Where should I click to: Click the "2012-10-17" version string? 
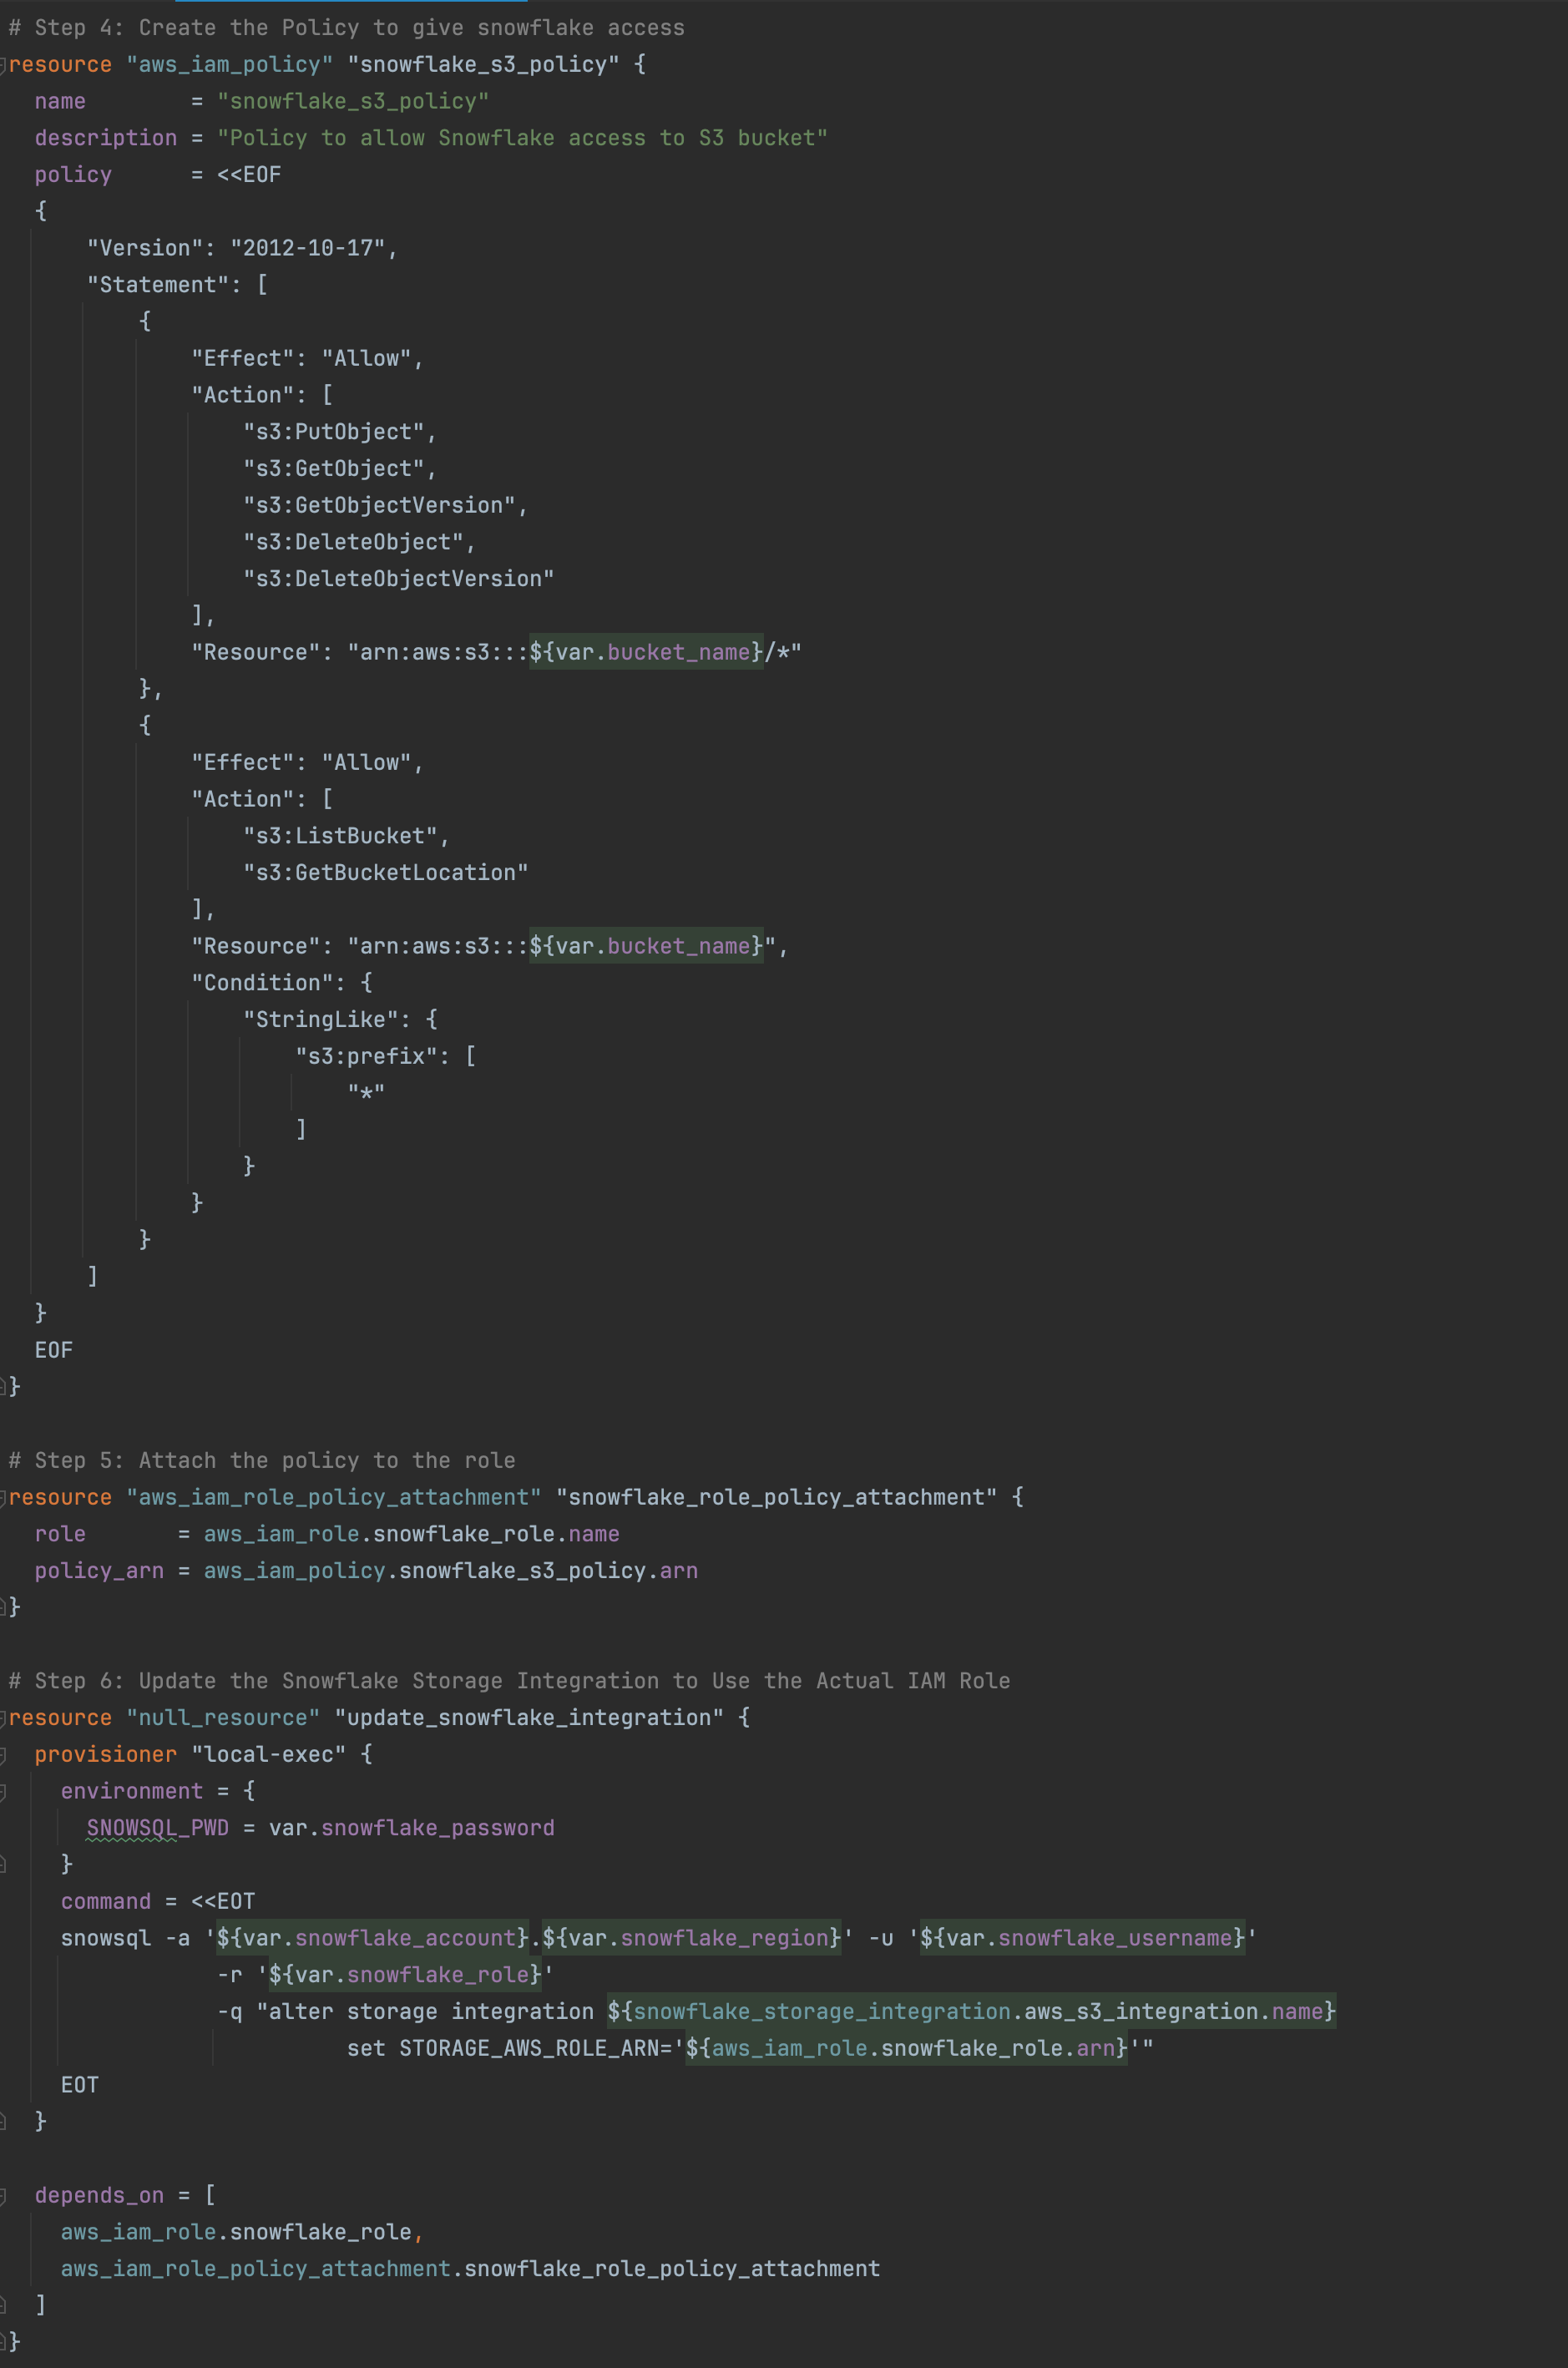307,248
